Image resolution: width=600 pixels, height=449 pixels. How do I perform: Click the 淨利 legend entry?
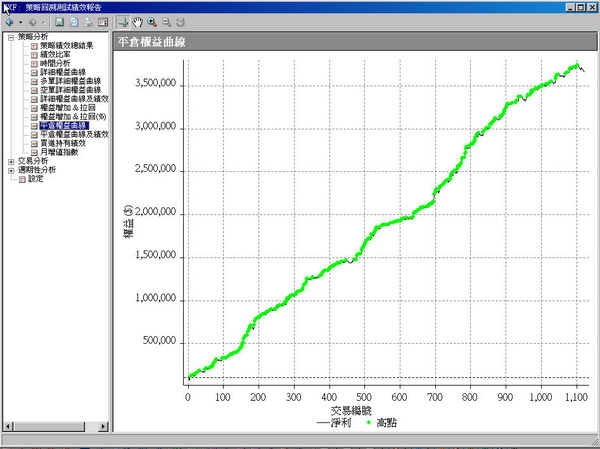click(334, 423)
